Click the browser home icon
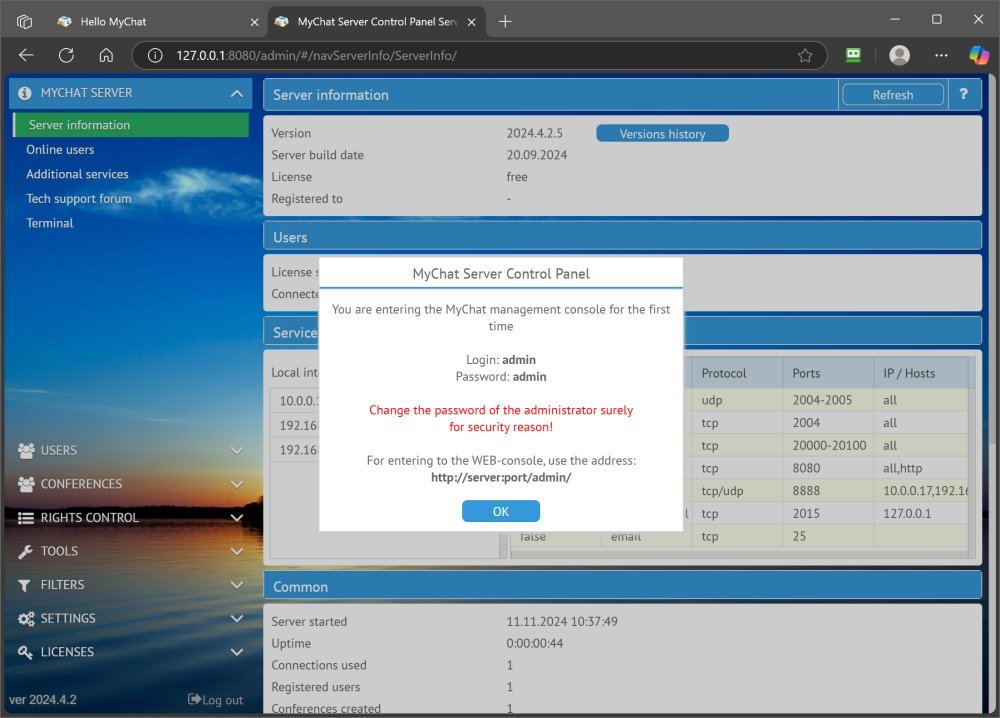This screenshot has height=718, width=1000. [106, 55]
